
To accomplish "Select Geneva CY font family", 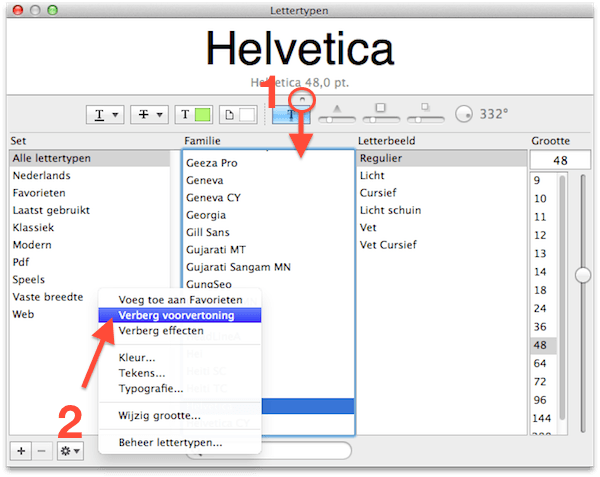I will [x=269, y=198].
